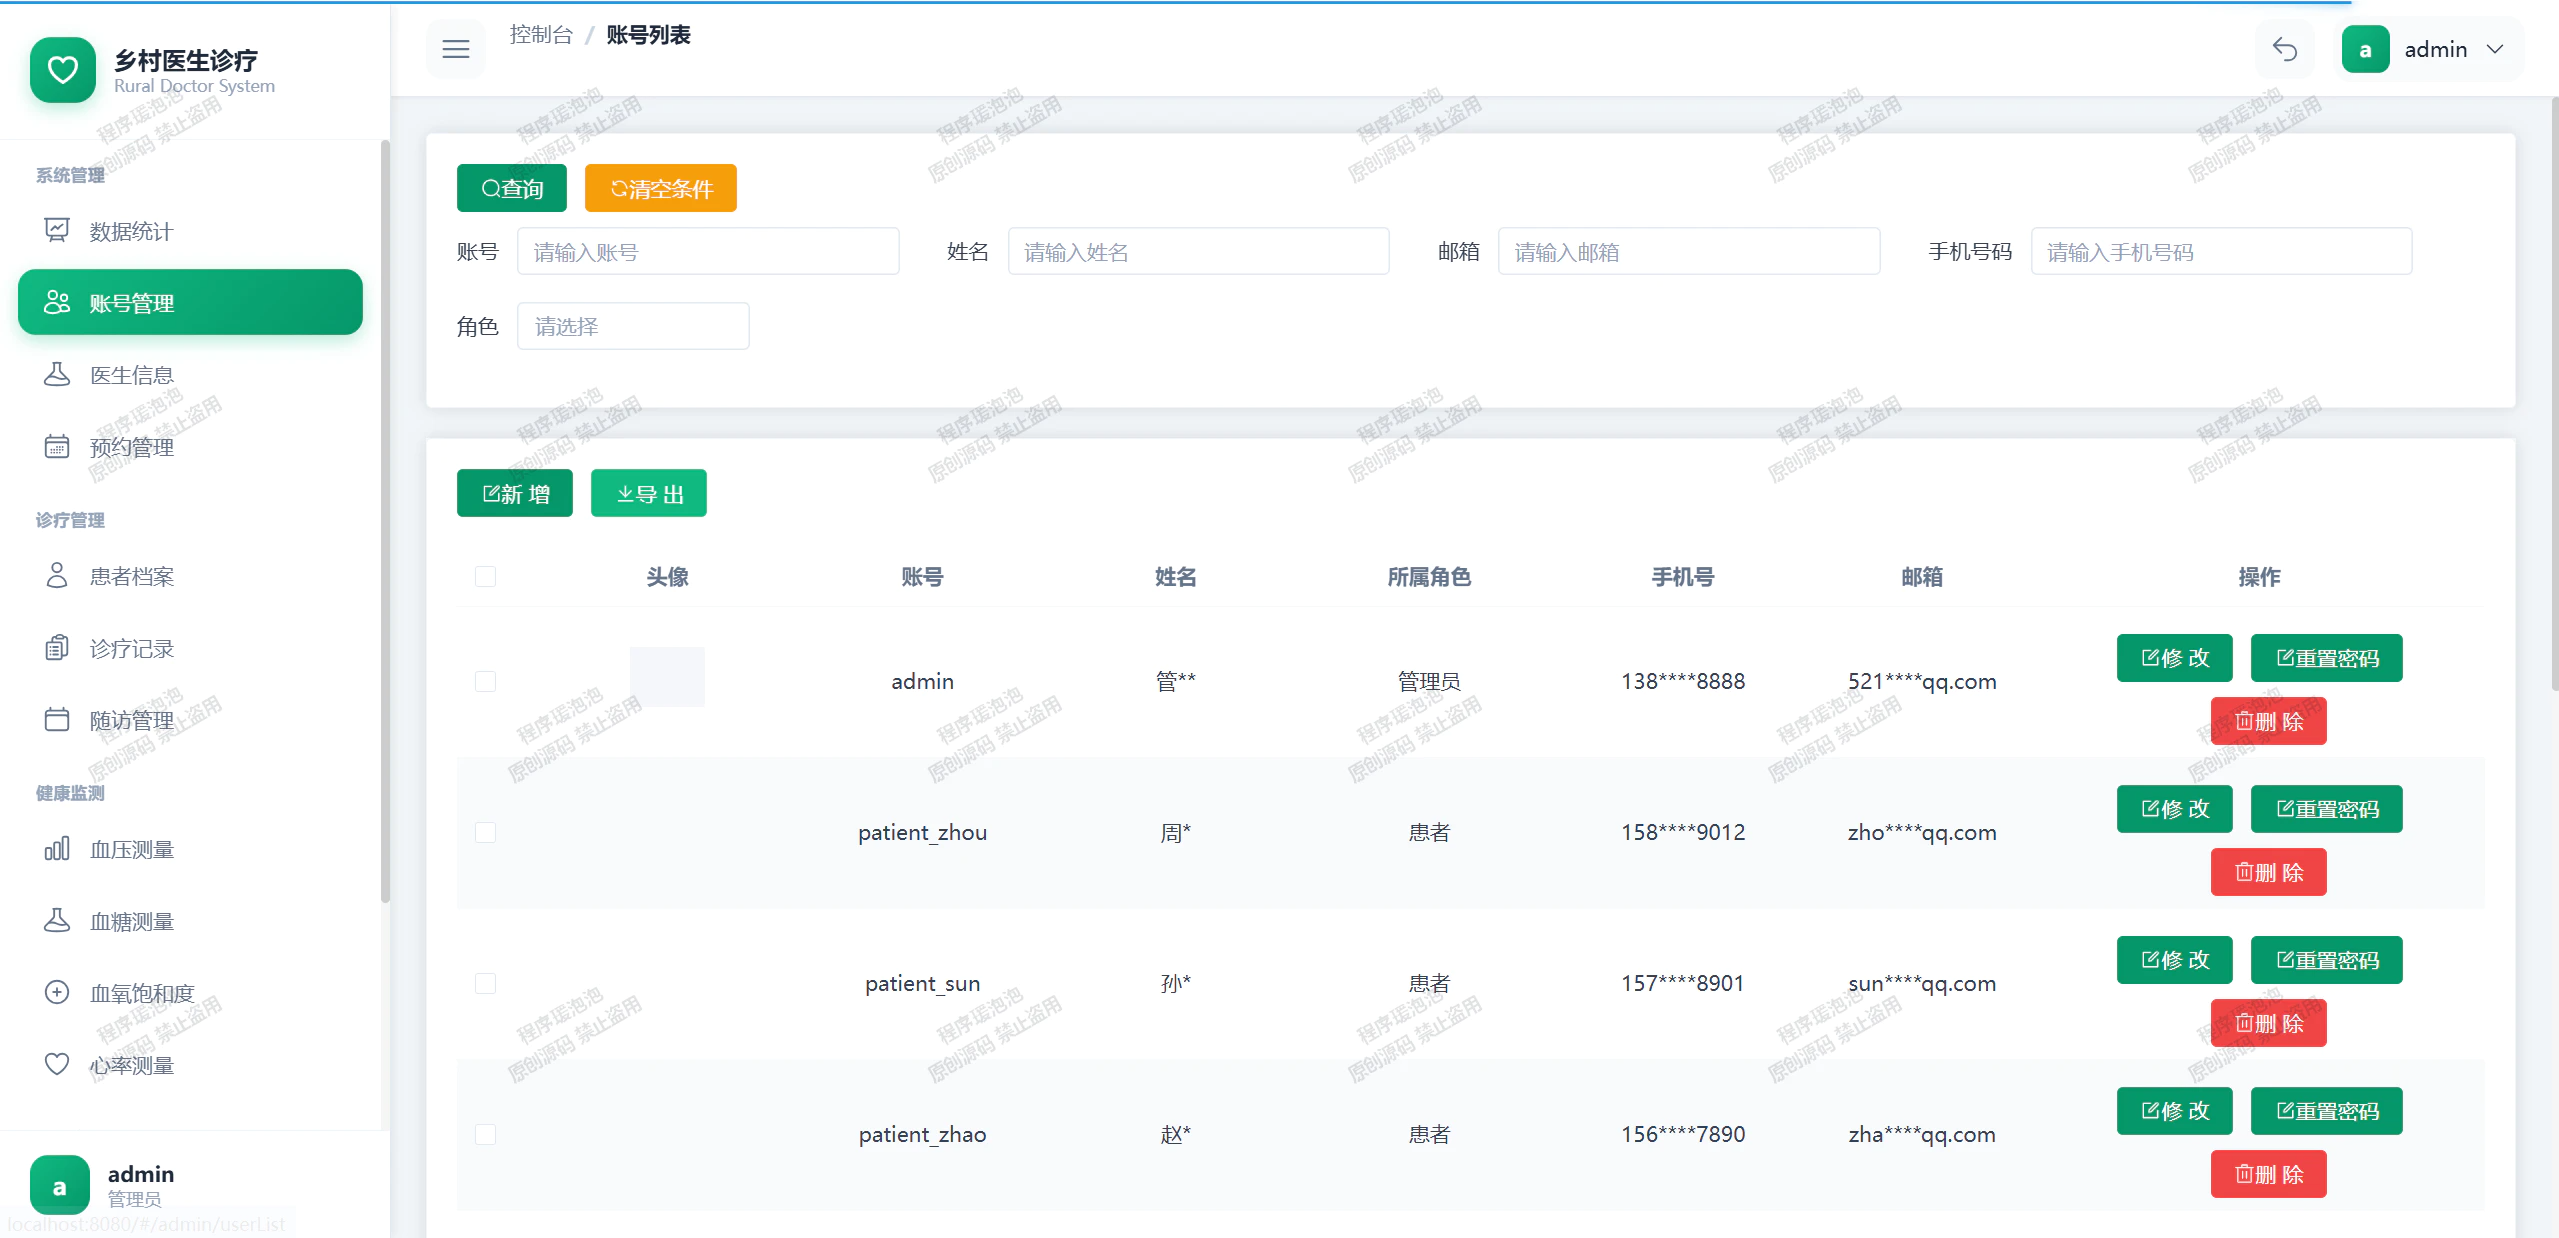Click 重置密码 for patient_zhao
Screen dimensions: 2559x1238
coord(2327,1111)
